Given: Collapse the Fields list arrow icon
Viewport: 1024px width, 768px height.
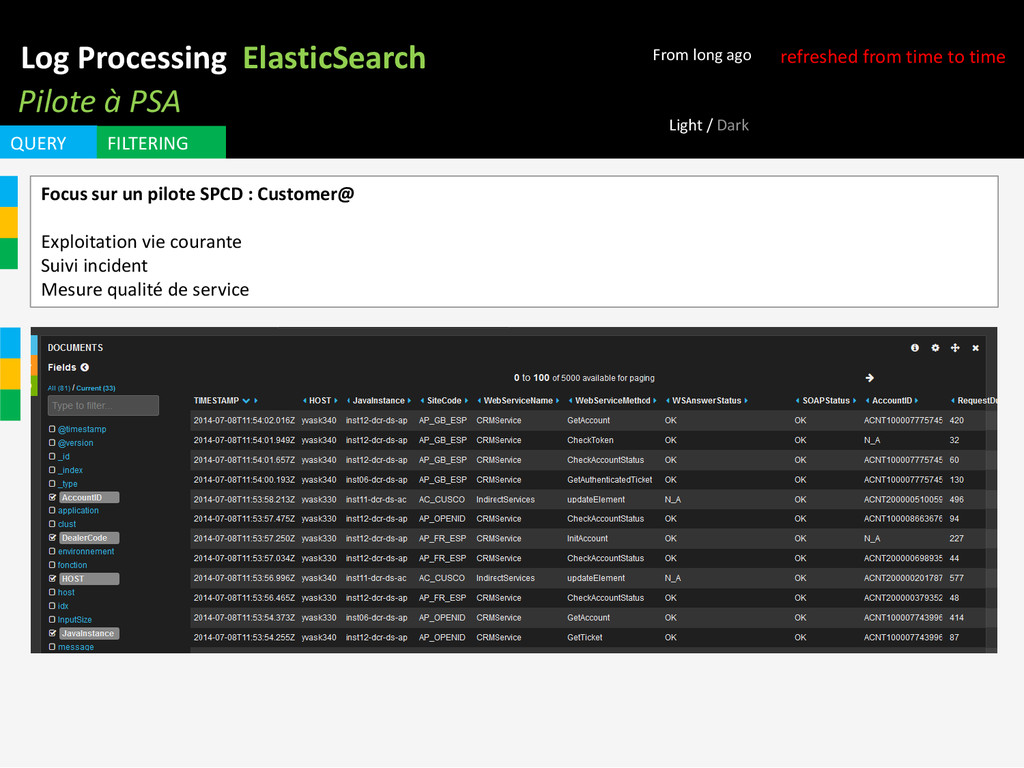Looking at the screenshot, I should (85, 368).
